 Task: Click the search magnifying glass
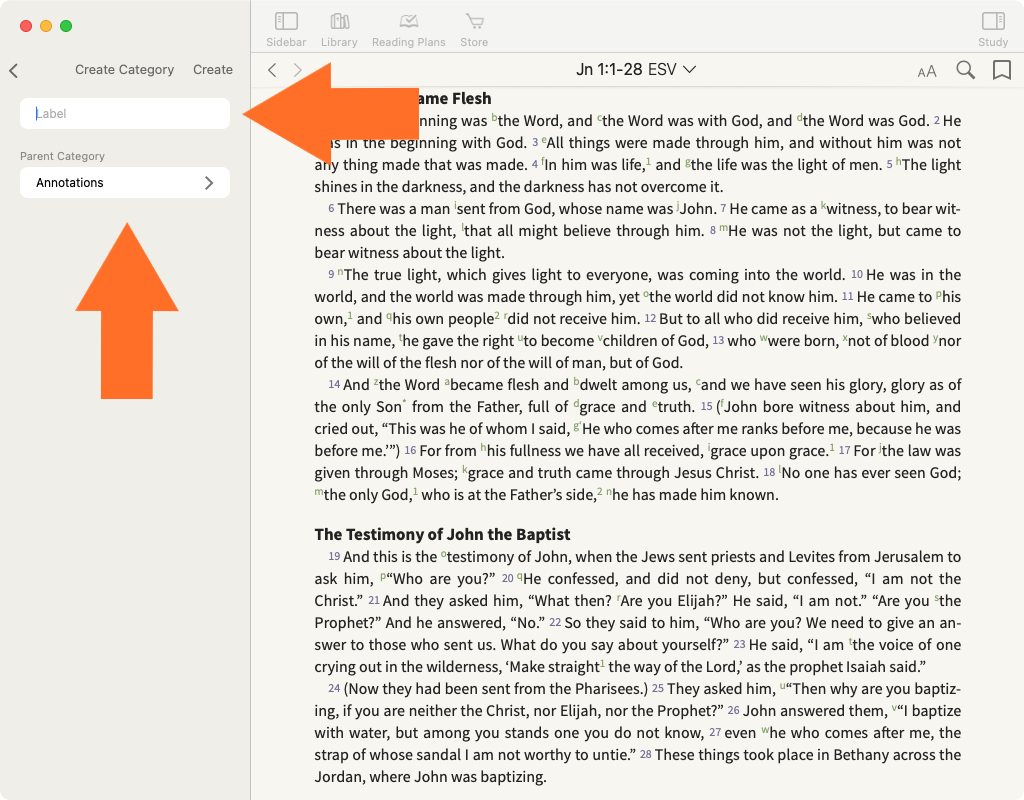pyautogui.click(x=965, y=70)
